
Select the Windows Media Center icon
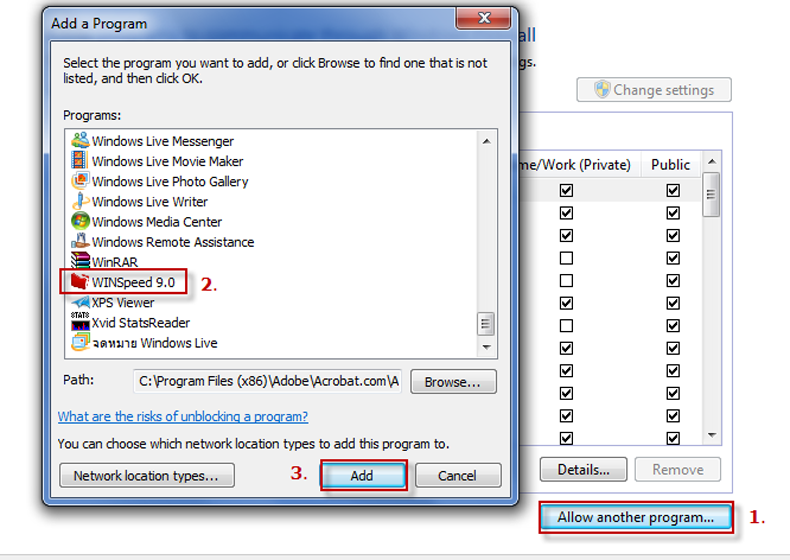point(80,222)
